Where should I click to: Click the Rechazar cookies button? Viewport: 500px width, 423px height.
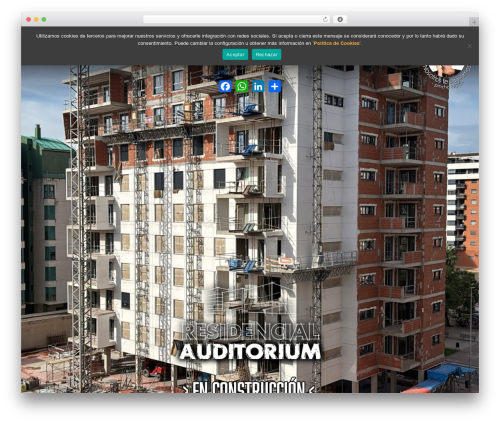coord(266,54)
